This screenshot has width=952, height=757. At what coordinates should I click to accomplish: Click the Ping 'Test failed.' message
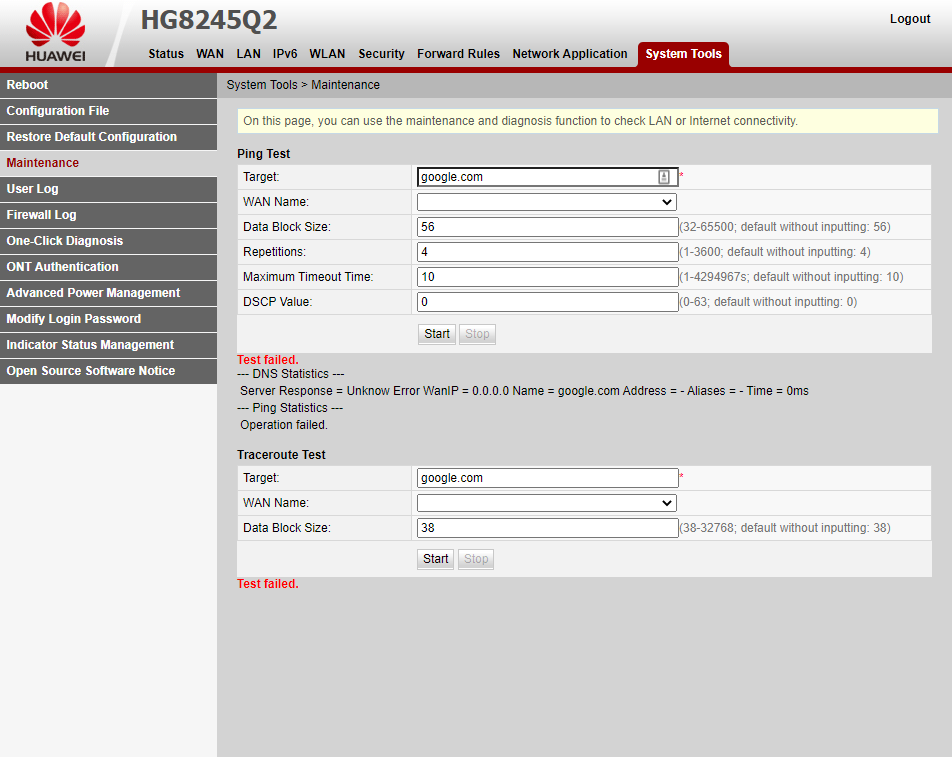(x=268, y=359)
